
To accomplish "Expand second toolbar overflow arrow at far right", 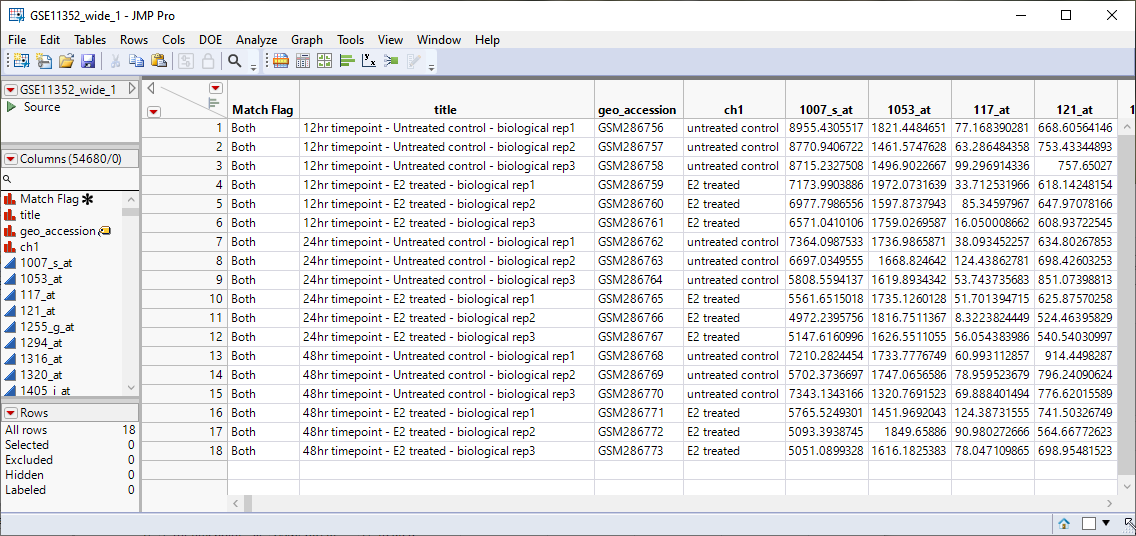I will pyautogui.click(x=431, y=66).
